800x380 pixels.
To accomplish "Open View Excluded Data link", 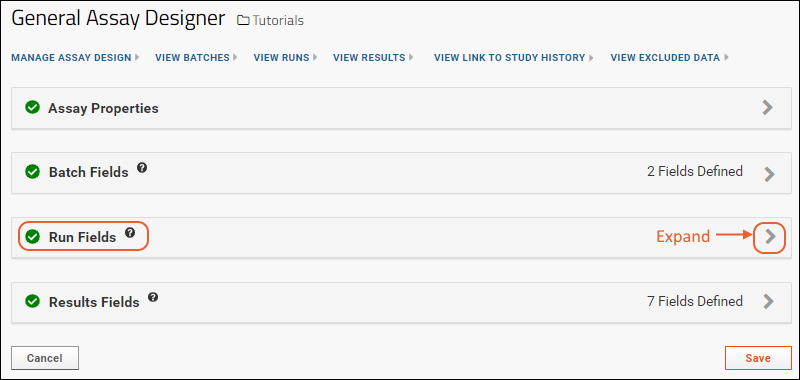I will tap(669, 58).
